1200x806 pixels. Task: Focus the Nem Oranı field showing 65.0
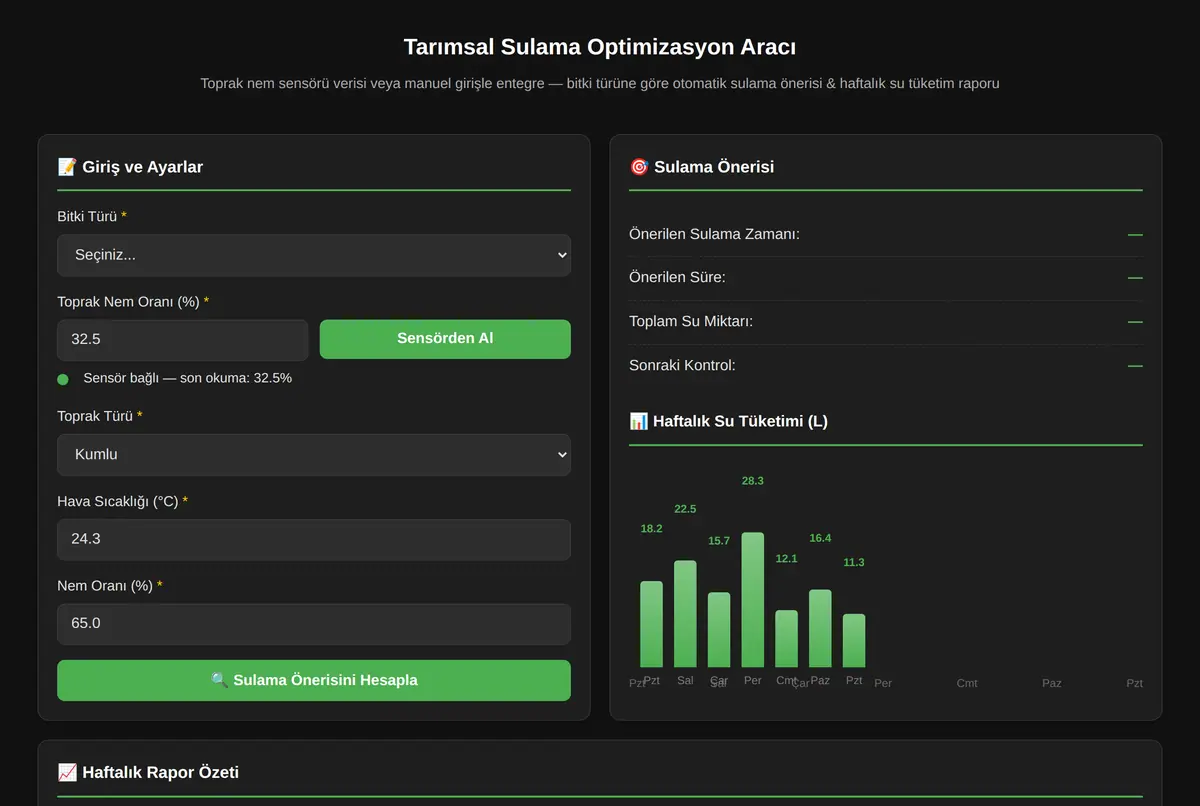tap(314, 624)
